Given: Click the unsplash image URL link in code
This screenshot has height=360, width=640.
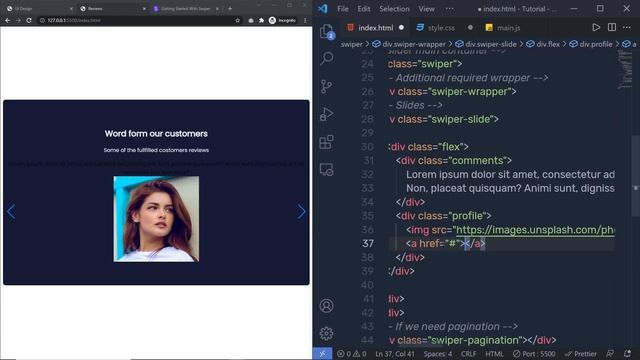Looking at the screenshot, I should click(535, 230).
